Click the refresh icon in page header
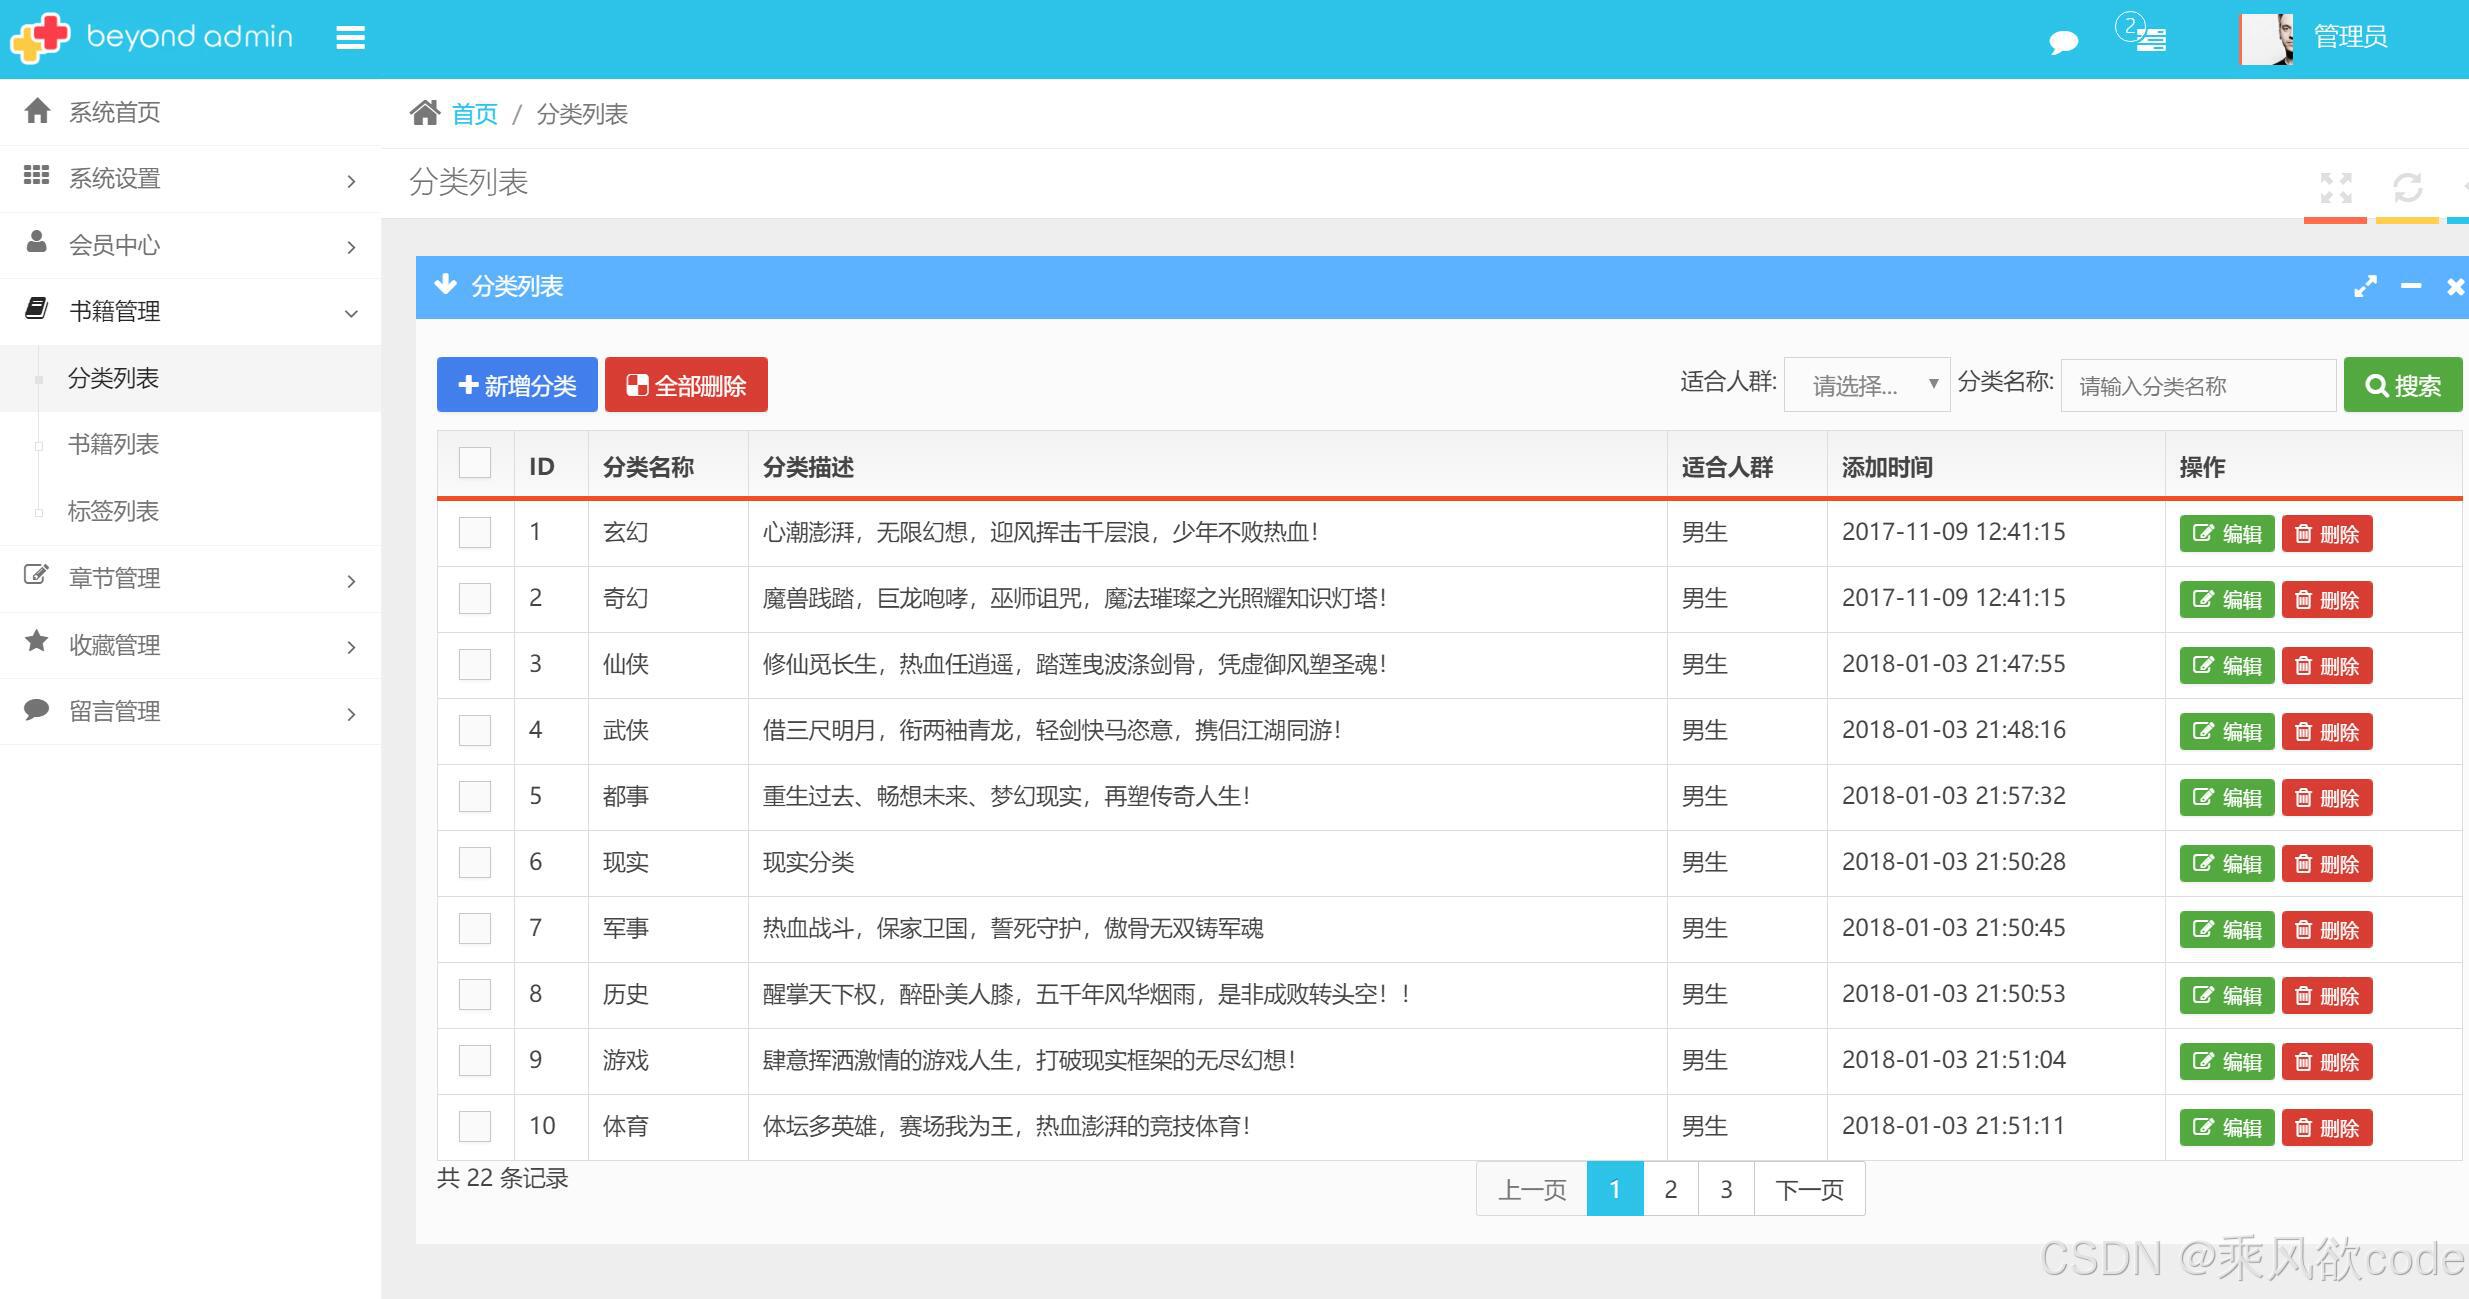This screenshot has width=2469, height=1299. [2407, 187]
